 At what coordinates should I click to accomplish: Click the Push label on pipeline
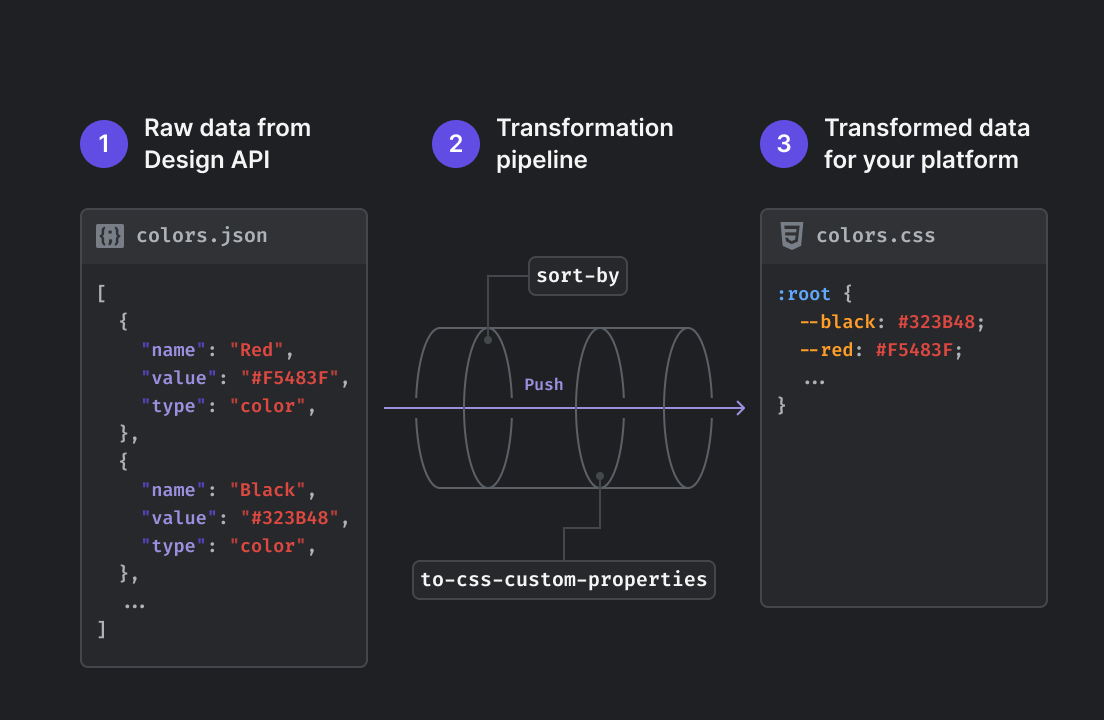[544, 385]
